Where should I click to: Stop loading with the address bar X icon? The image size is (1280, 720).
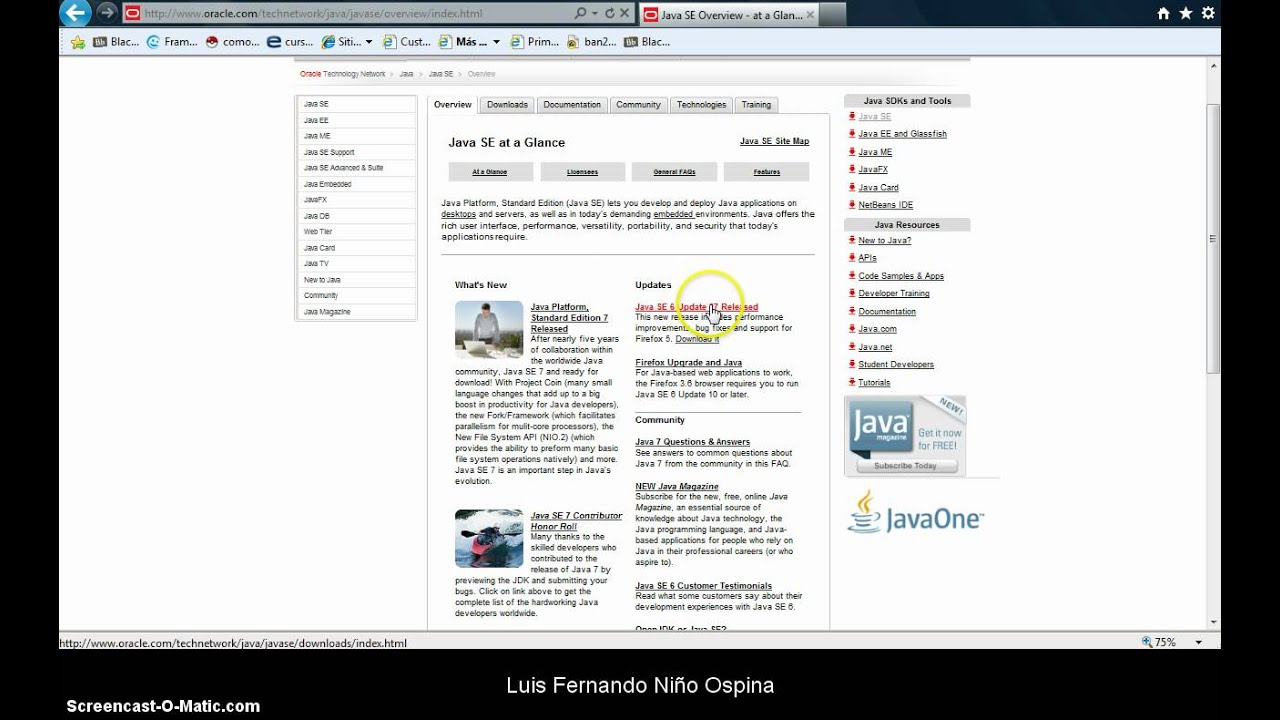pos(625,13)
